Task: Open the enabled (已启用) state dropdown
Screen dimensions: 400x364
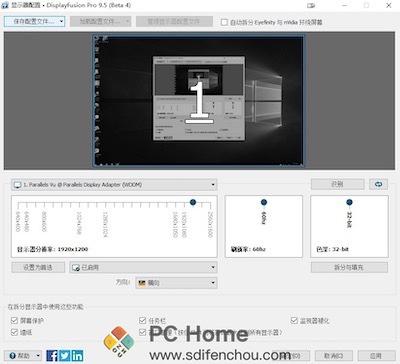Action: click(143, 267)
